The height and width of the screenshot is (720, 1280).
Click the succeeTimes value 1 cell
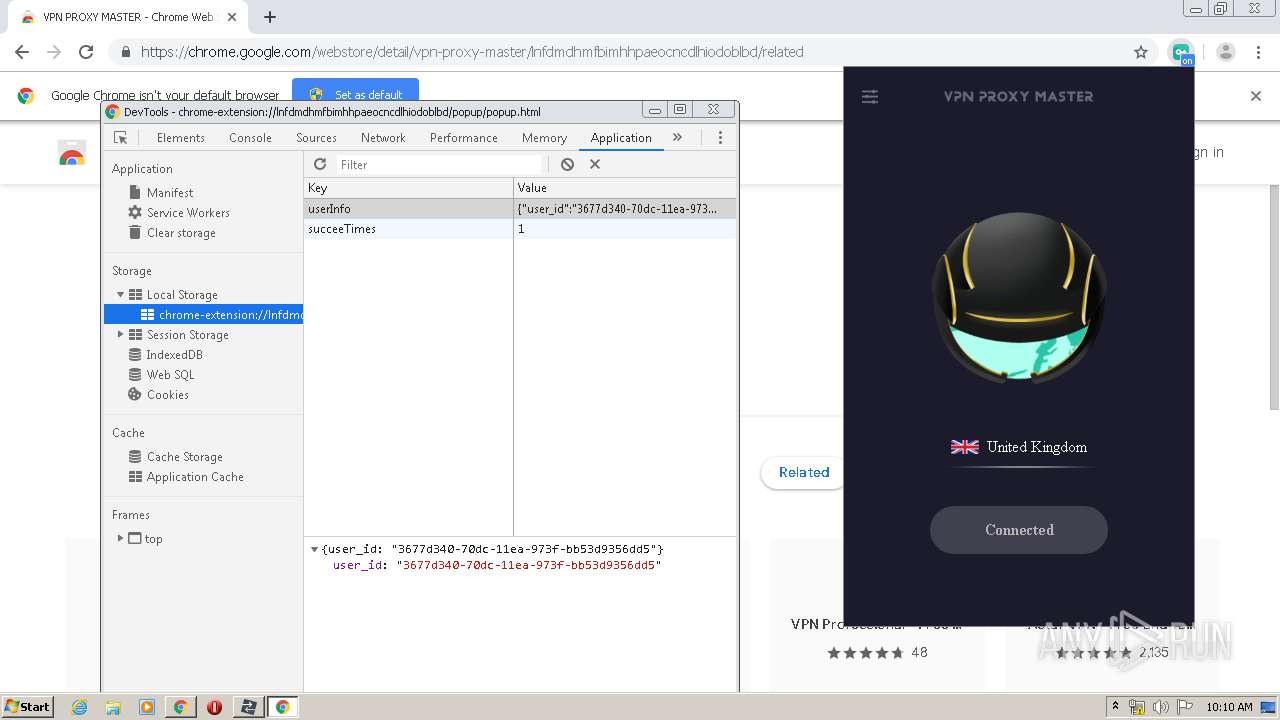625,229
